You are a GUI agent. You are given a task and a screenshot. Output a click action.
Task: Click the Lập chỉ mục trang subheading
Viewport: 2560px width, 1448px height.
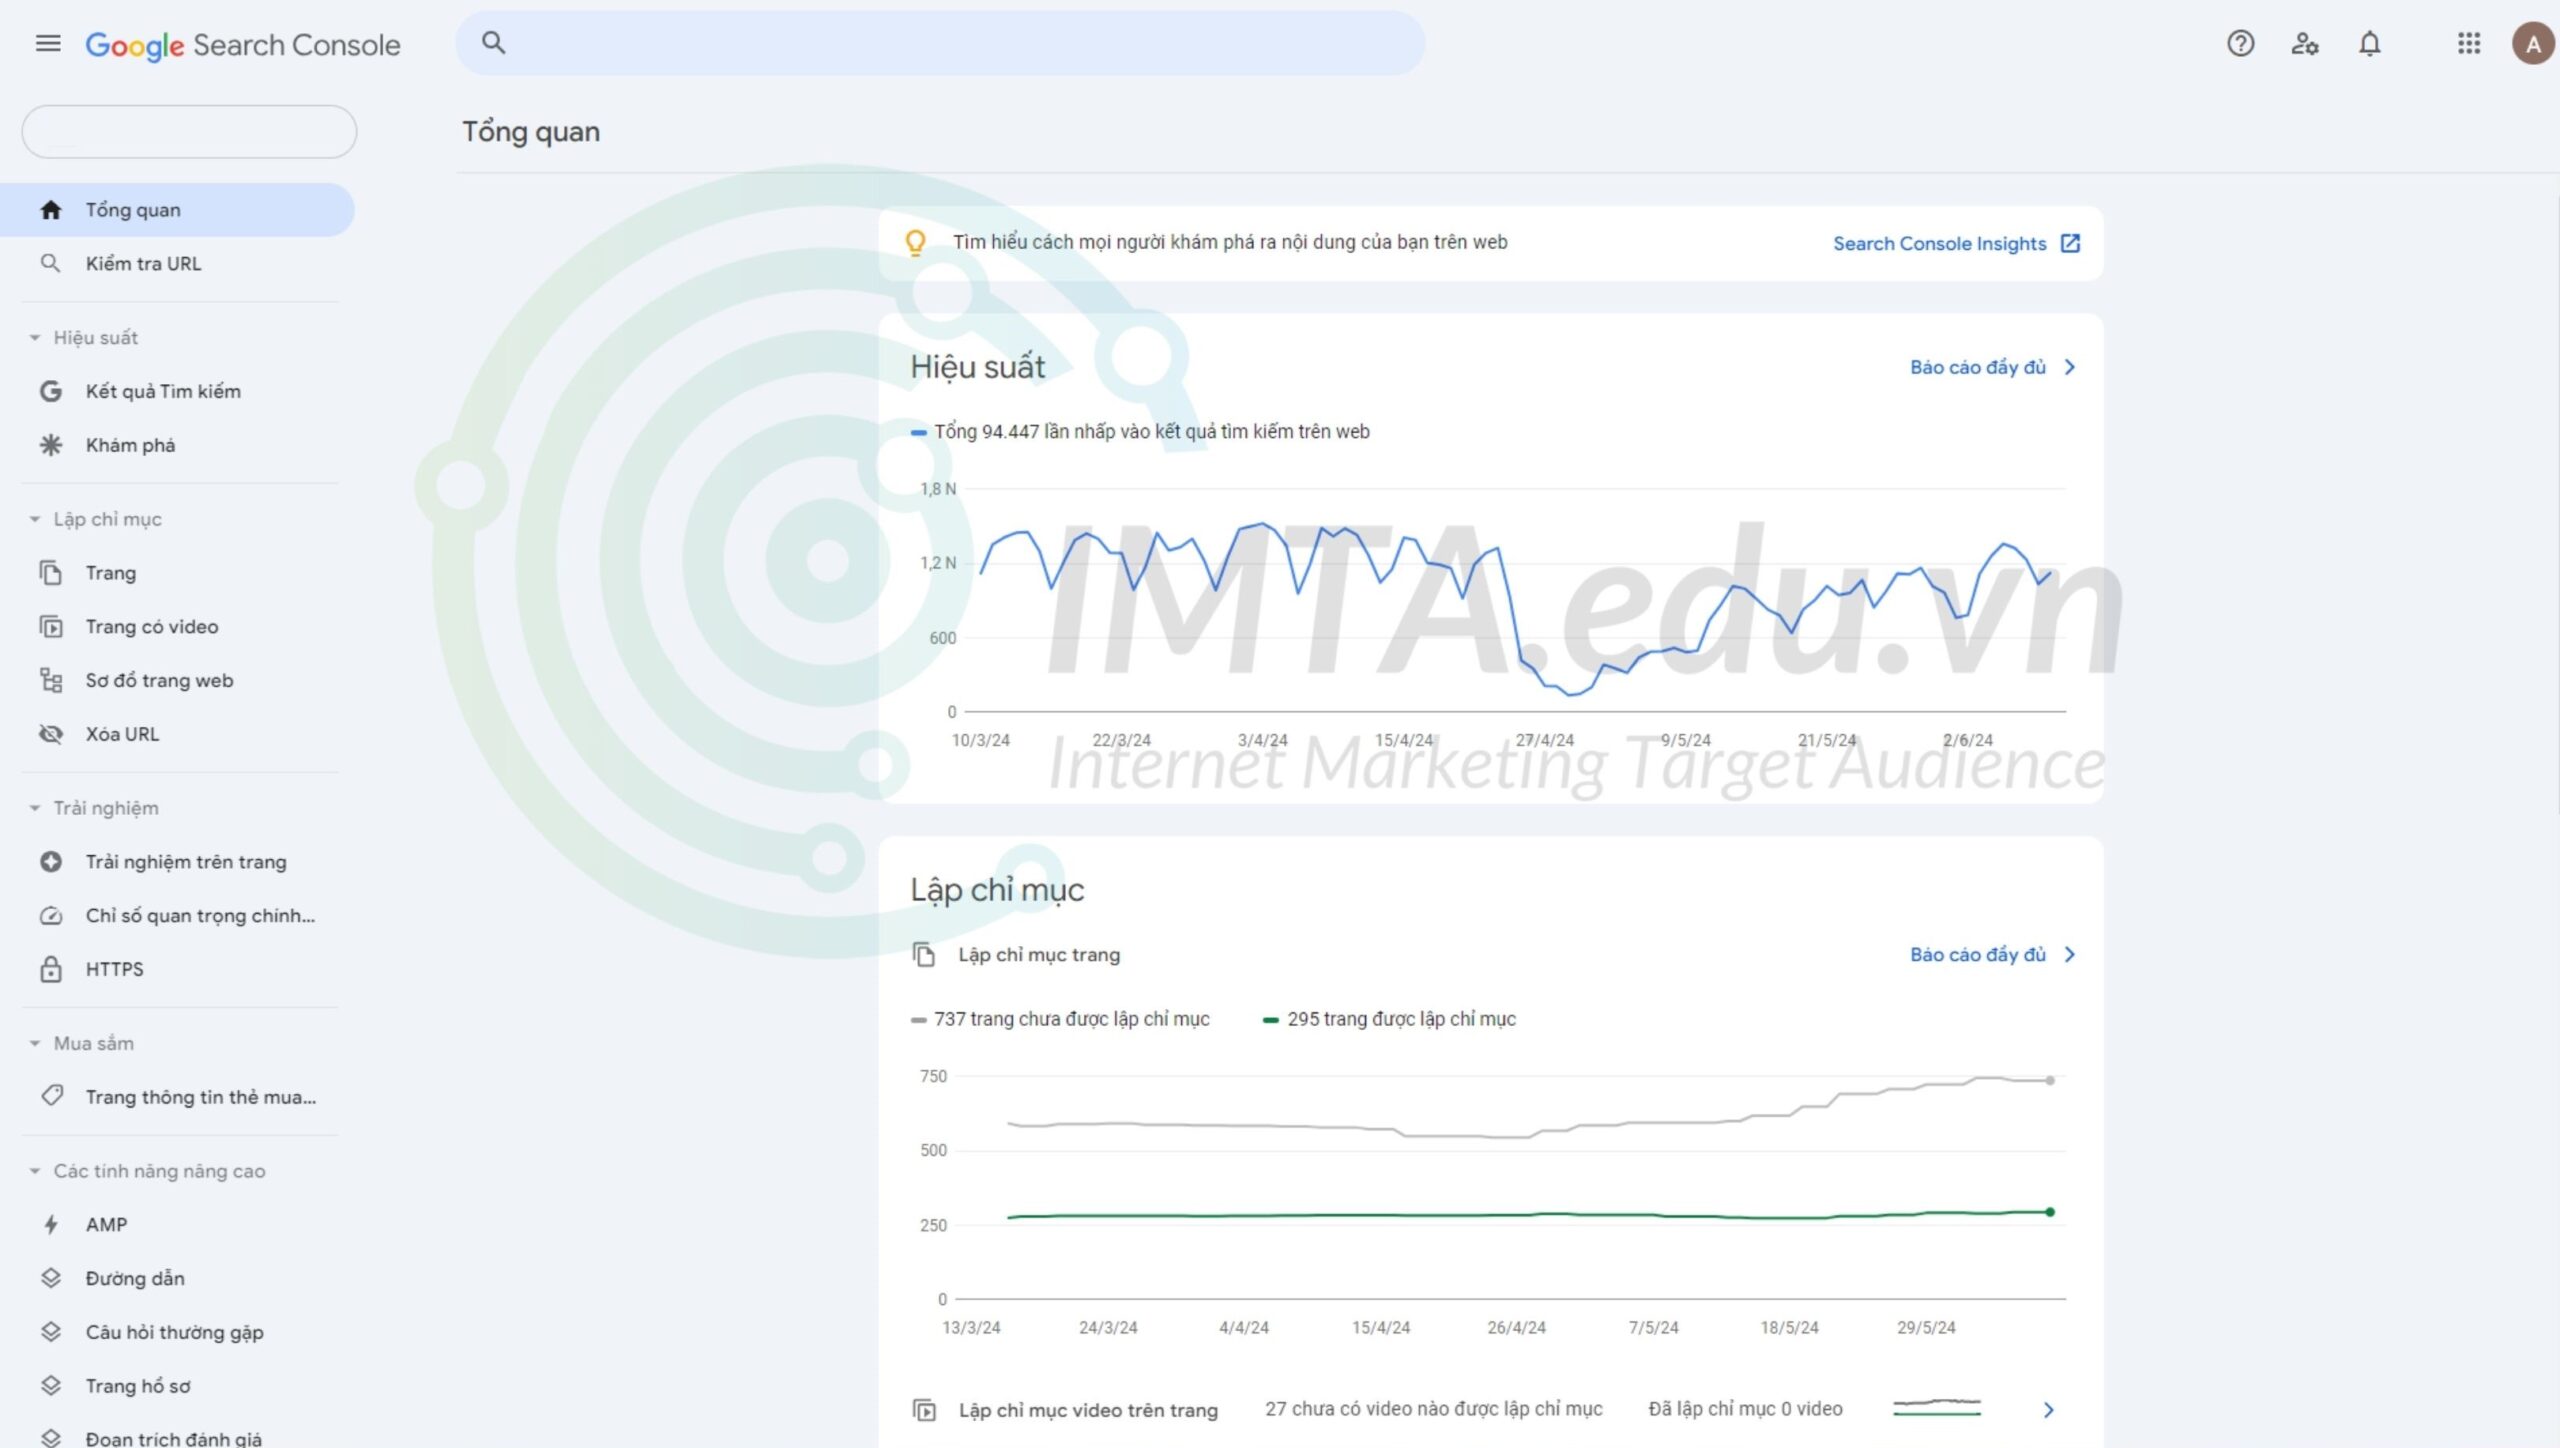[1039, 955]
